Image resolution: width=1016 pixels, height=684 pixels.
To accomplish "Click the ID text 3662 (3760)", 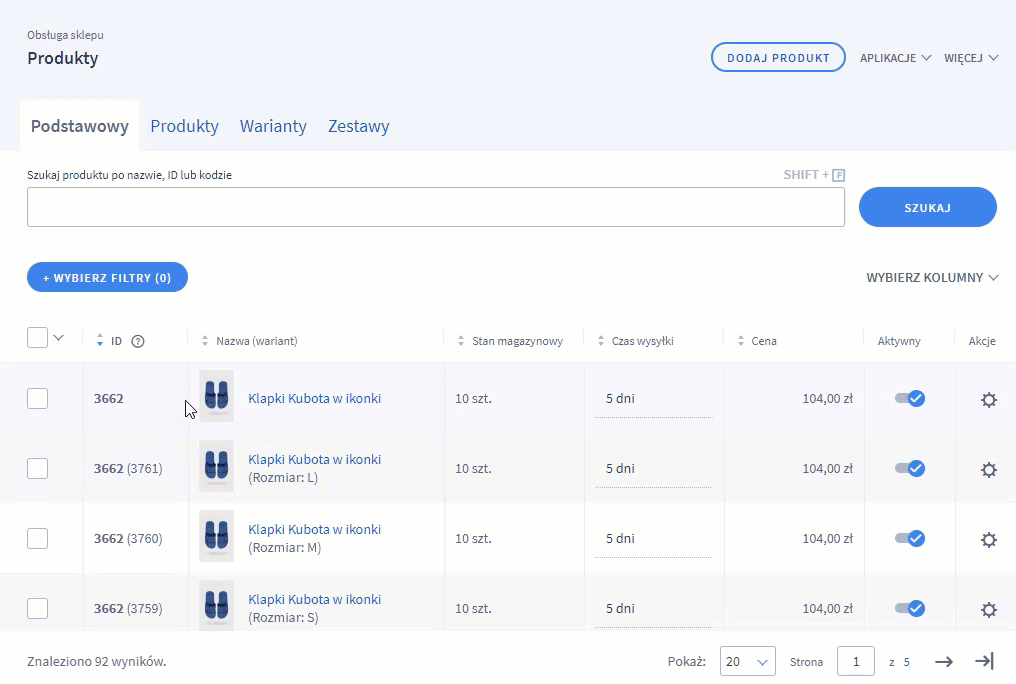I will pos(128,538).
